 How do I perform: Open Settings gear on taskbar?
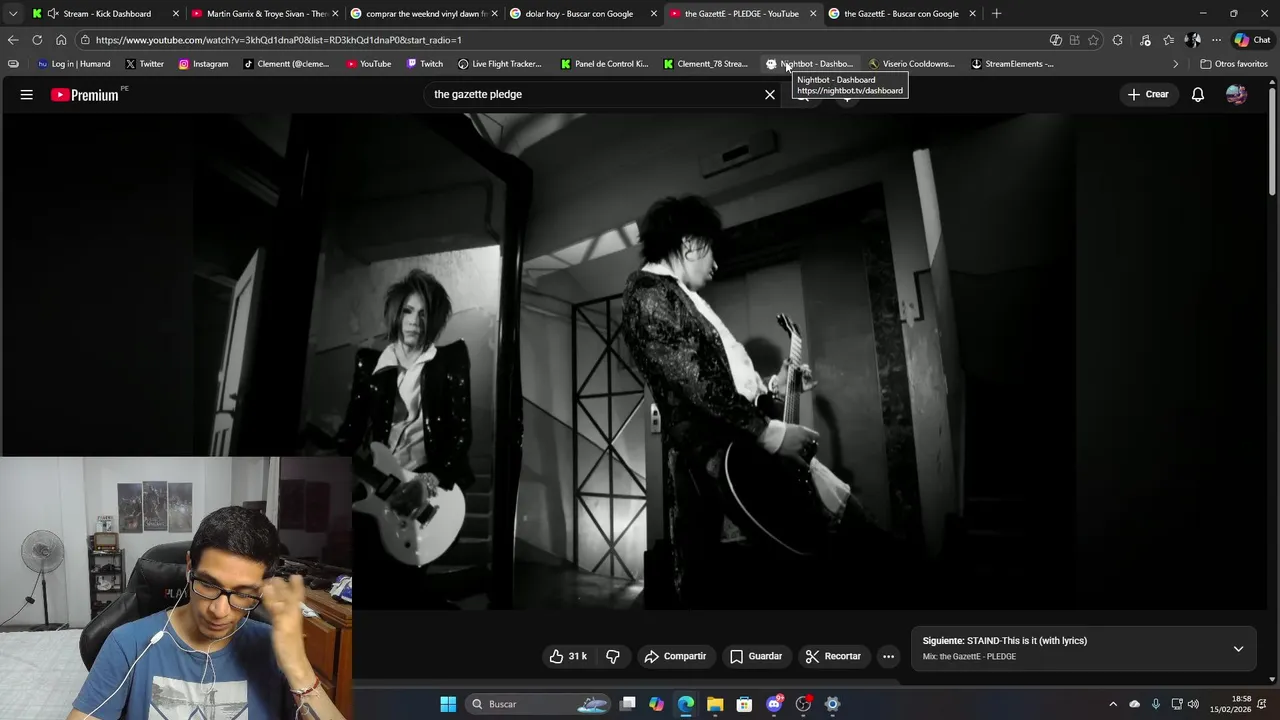(832, 704)
